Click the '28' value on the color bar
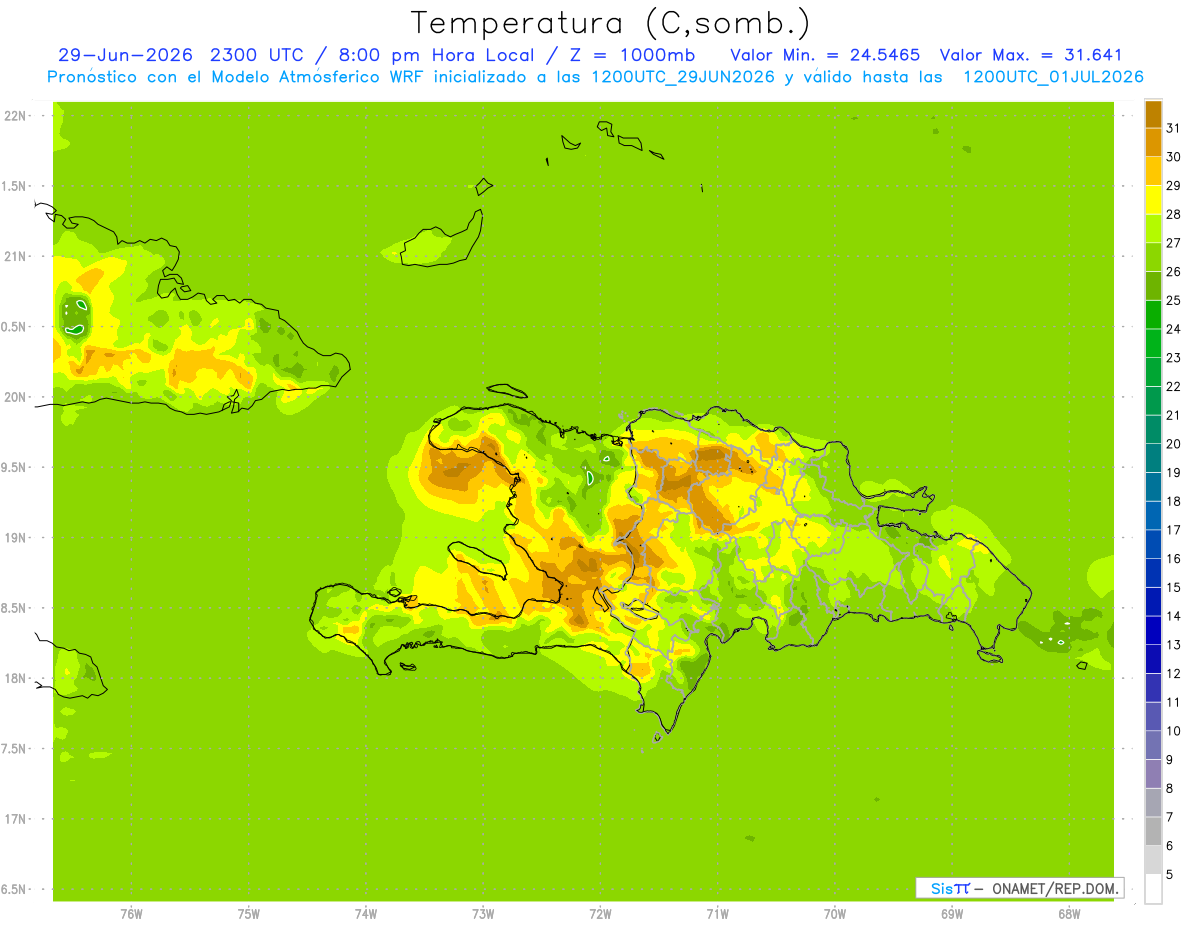 tap(1173, 214)
